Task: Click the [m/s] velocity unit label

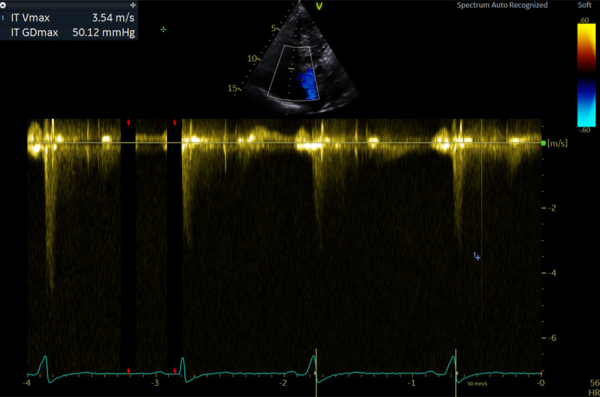Action: (x=558, y=143)
